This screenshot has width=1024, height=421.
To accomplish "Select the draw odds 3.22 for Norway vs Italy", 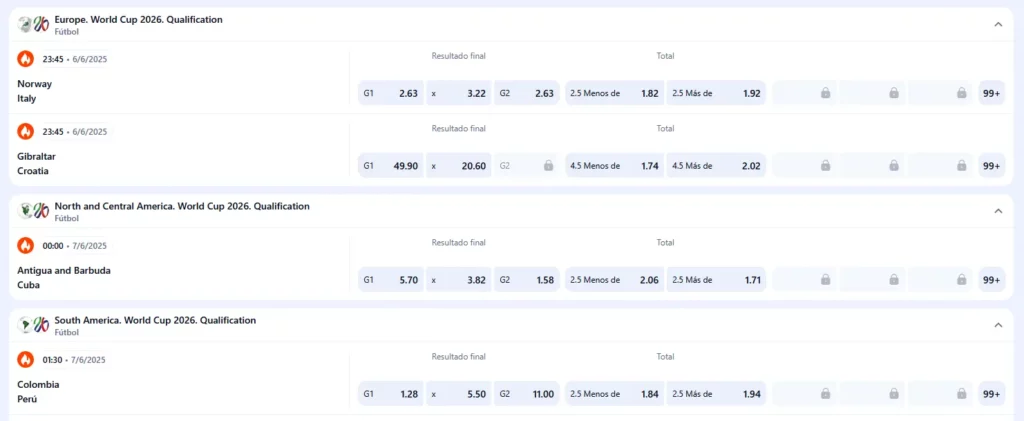I will click(x=459, y=93).
